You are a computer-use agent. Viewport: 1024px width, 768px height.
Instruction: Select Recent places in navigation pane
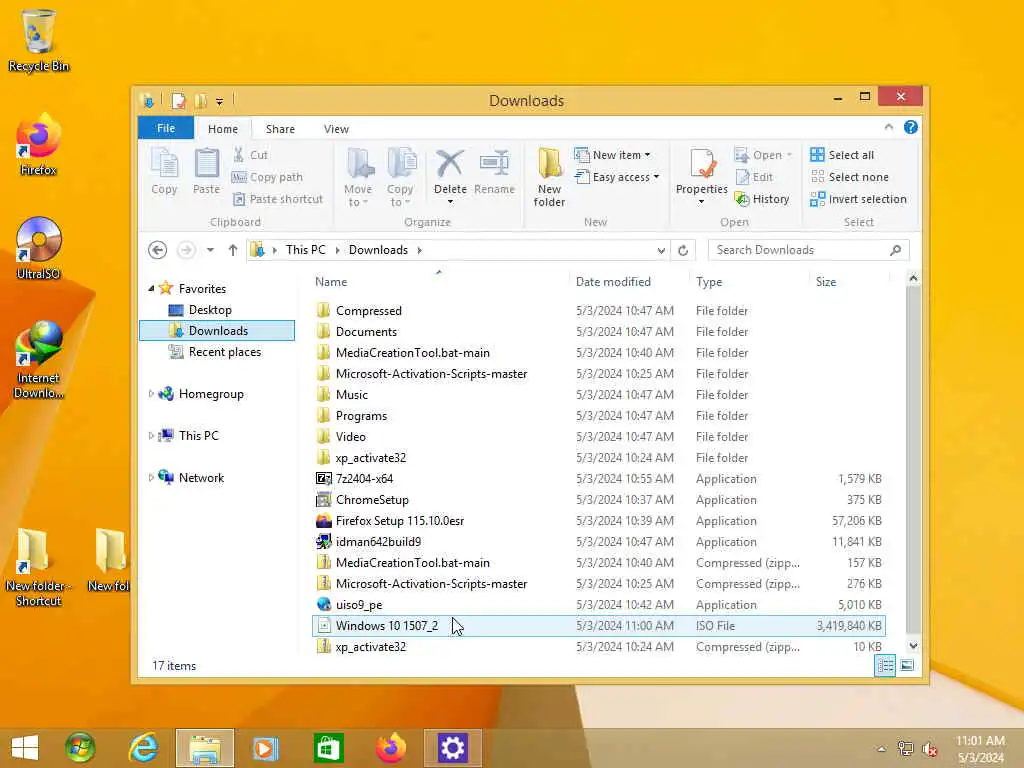pos(225,352)
